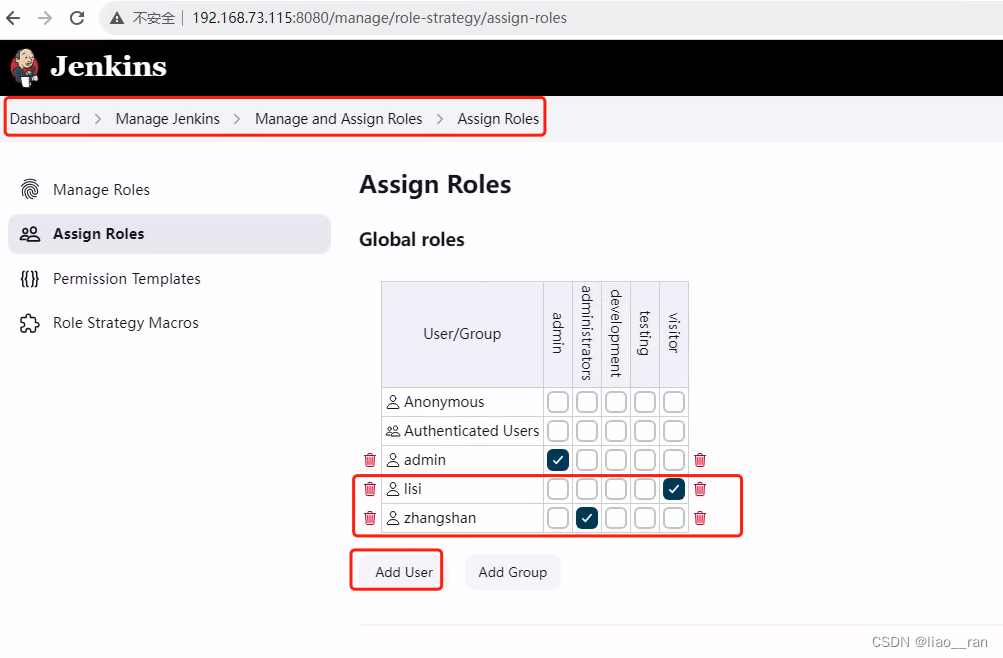Click Assign Roles breadcrumb

coord(498,119)
